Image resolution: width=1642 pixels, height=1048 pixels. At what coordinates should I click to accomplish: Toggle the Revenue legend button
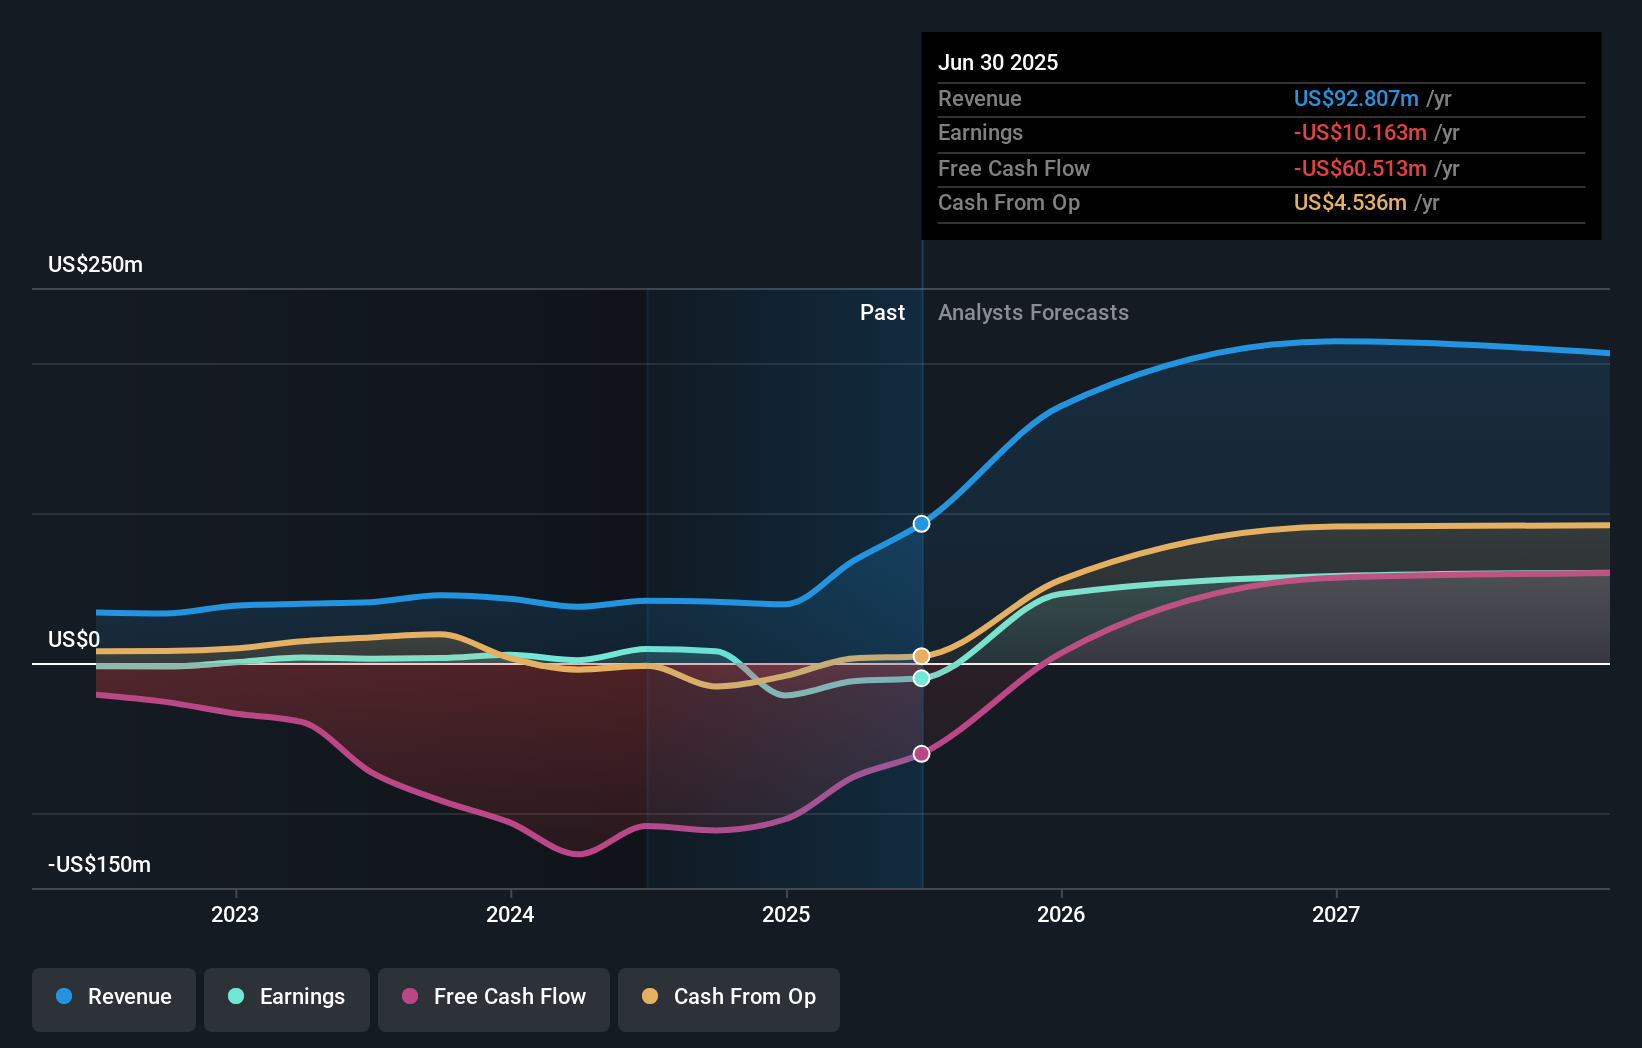[x=114, y=999]
